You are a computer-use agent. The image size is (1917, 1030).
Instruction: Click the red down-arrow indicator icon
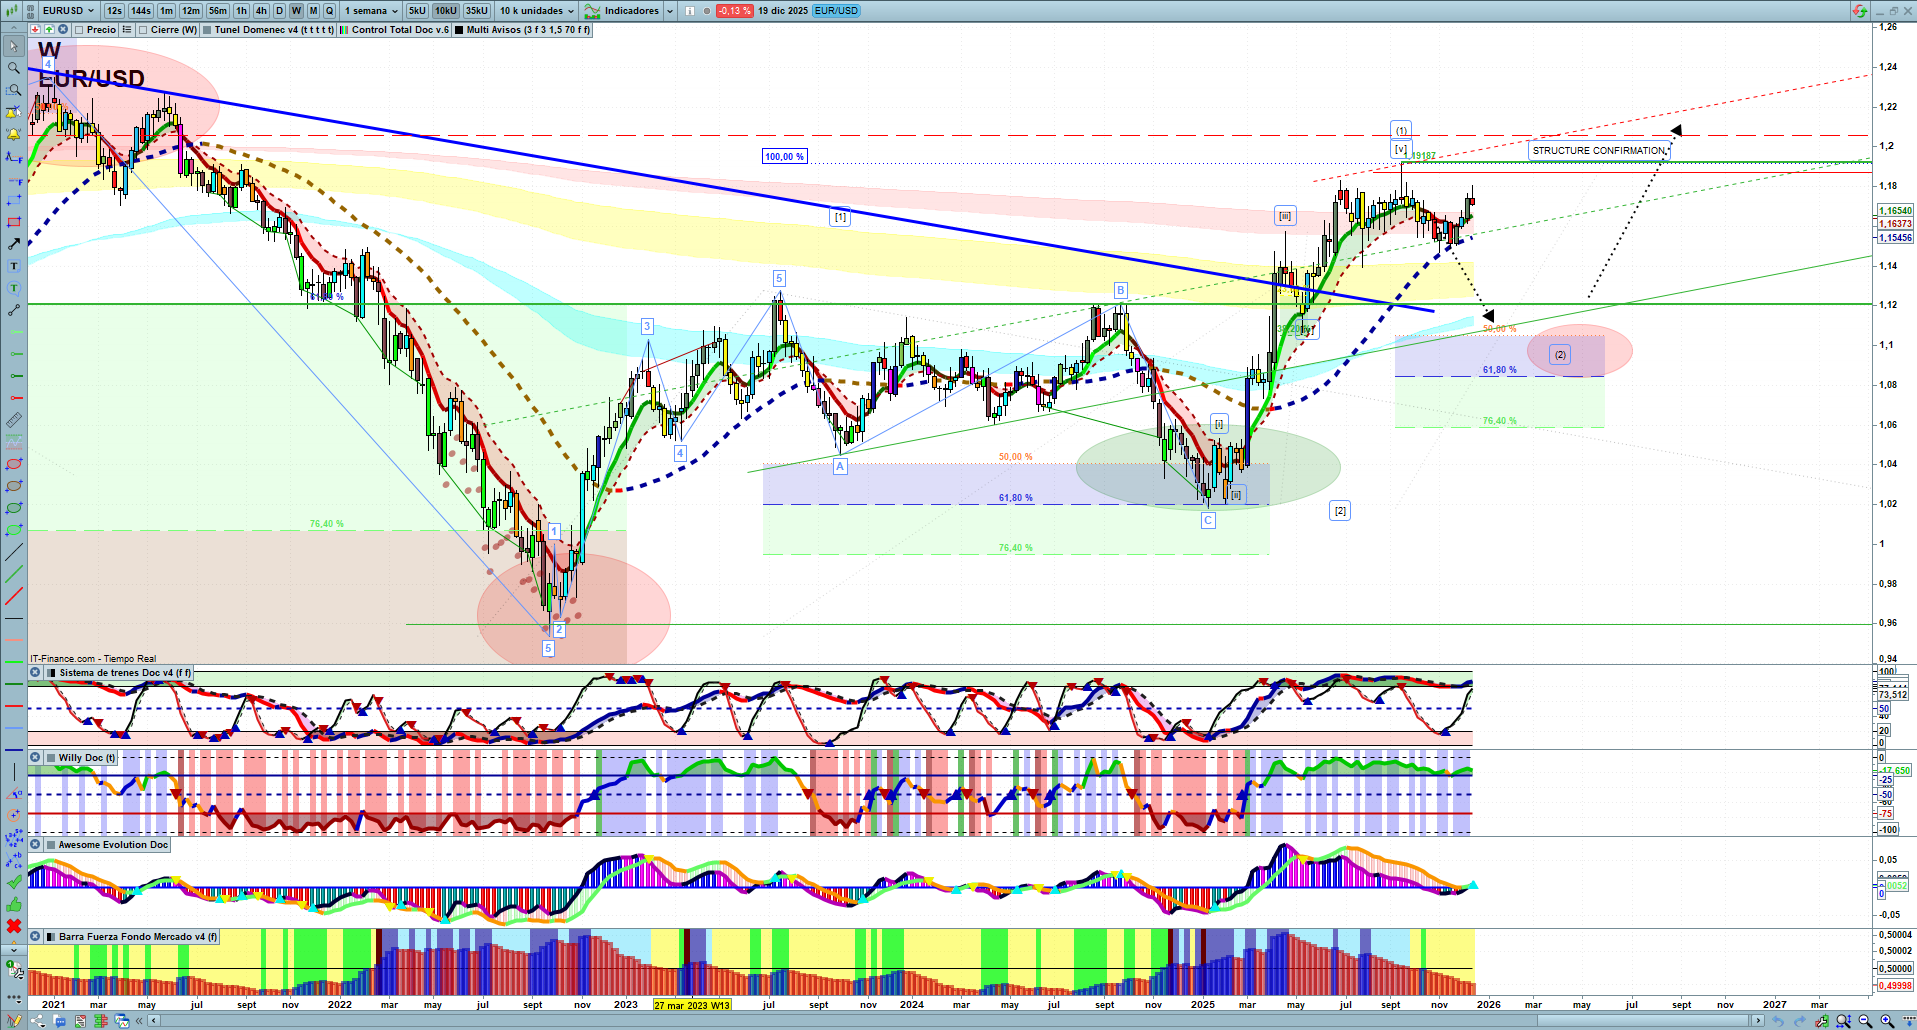click(x=35, y=30)
